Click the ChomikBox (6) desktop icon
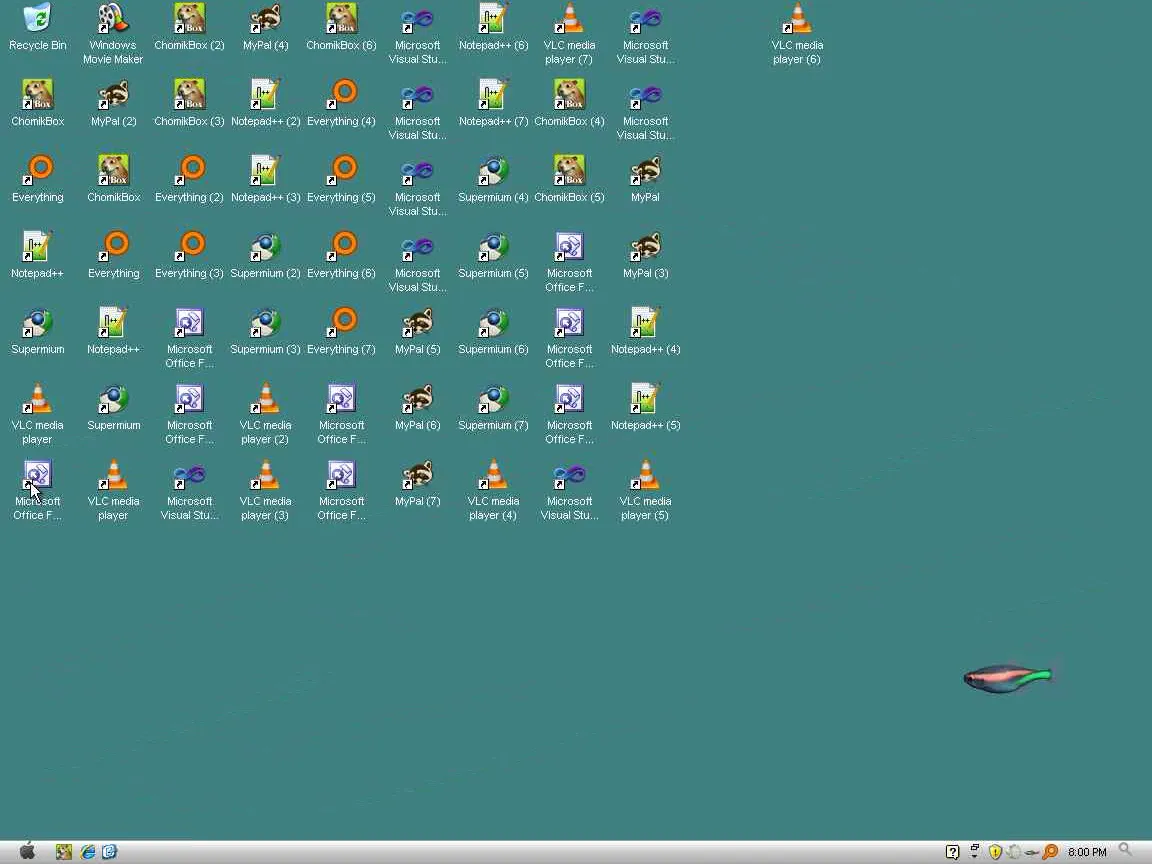The height and width of the screenshot is (864, 1152). point(342,26)
